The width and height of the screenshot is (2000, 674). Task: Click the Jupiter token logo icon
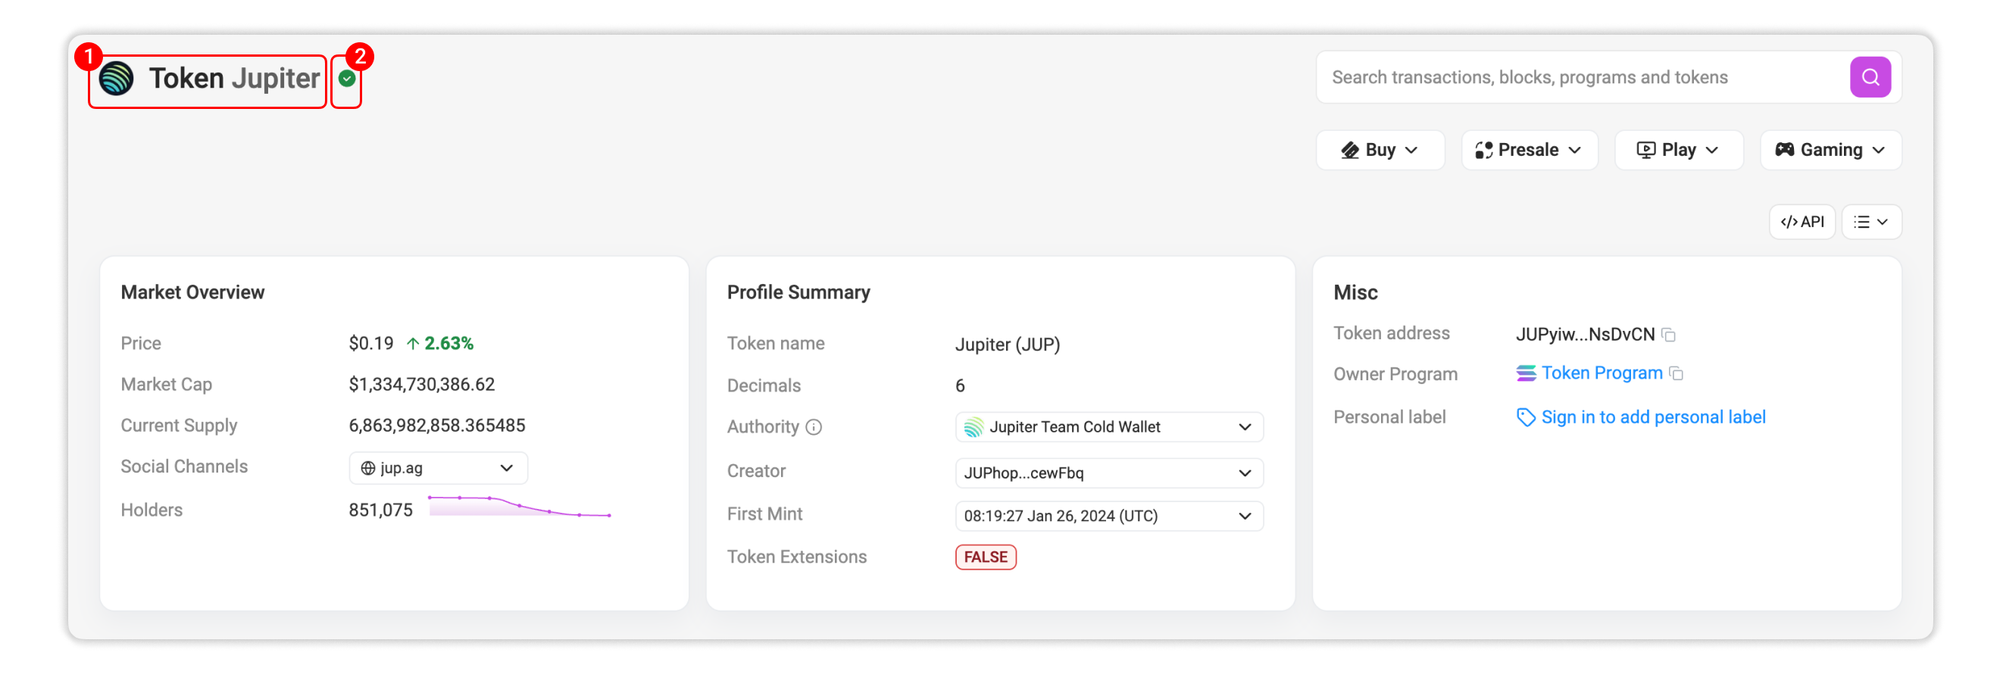[x=117, y=78]
